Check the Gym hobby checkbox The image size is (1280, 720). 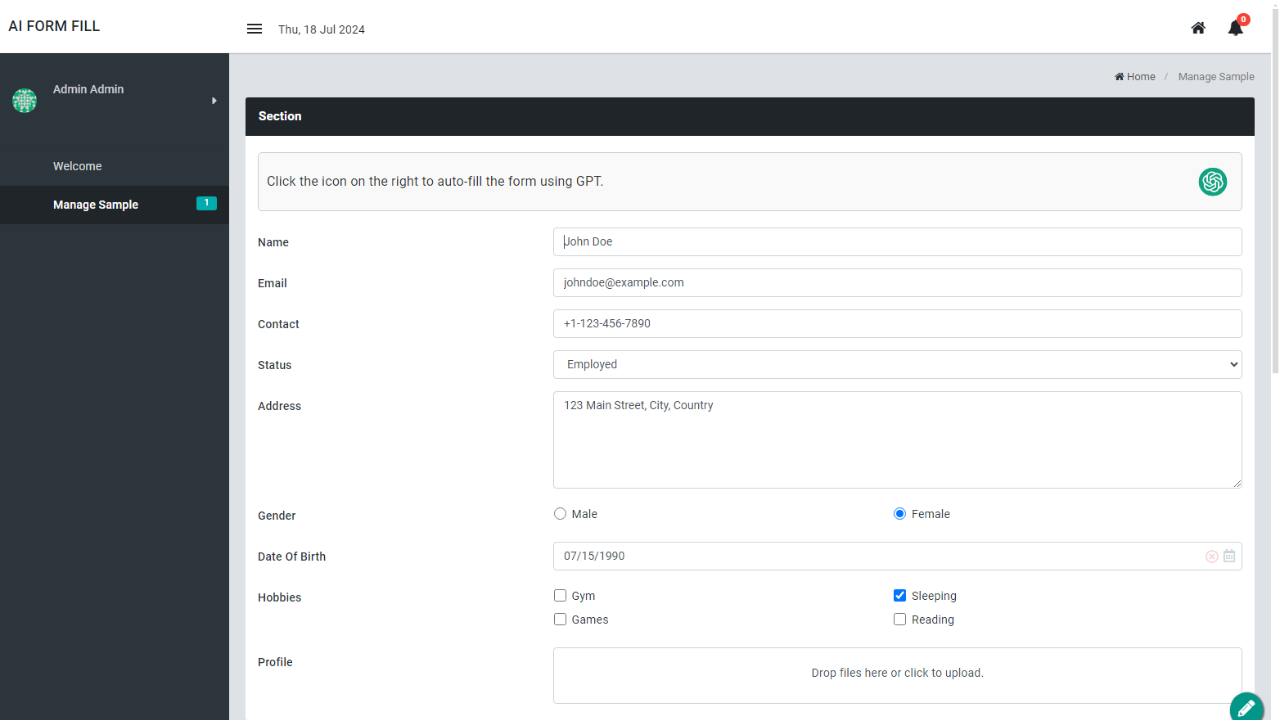[560, 596]
